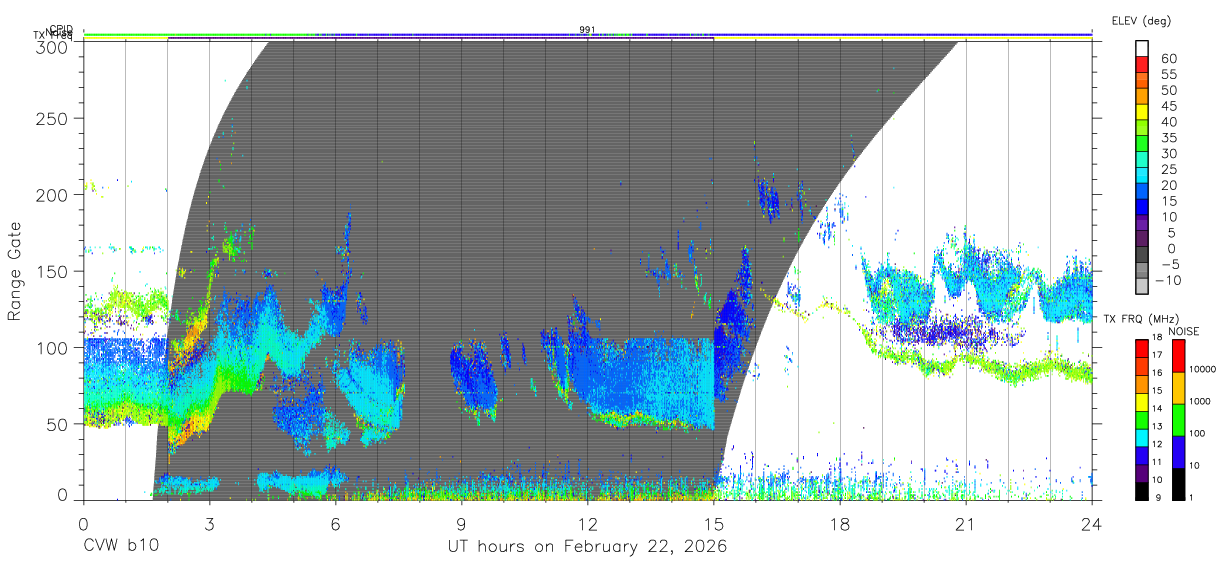Click the blue NOISE swatch between 100 and 10
The image size is (1228, 567).
[x=1181, y=452]
